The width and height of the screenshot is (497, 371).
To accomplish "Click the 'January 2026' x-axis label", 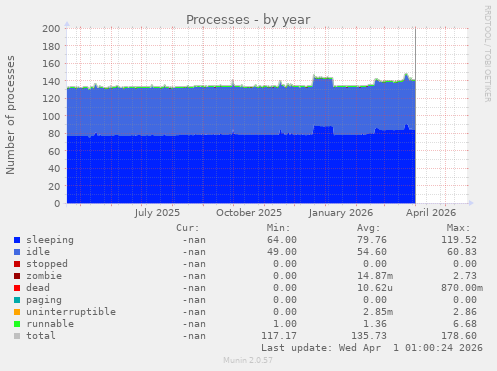I will (x=341, y=213).
